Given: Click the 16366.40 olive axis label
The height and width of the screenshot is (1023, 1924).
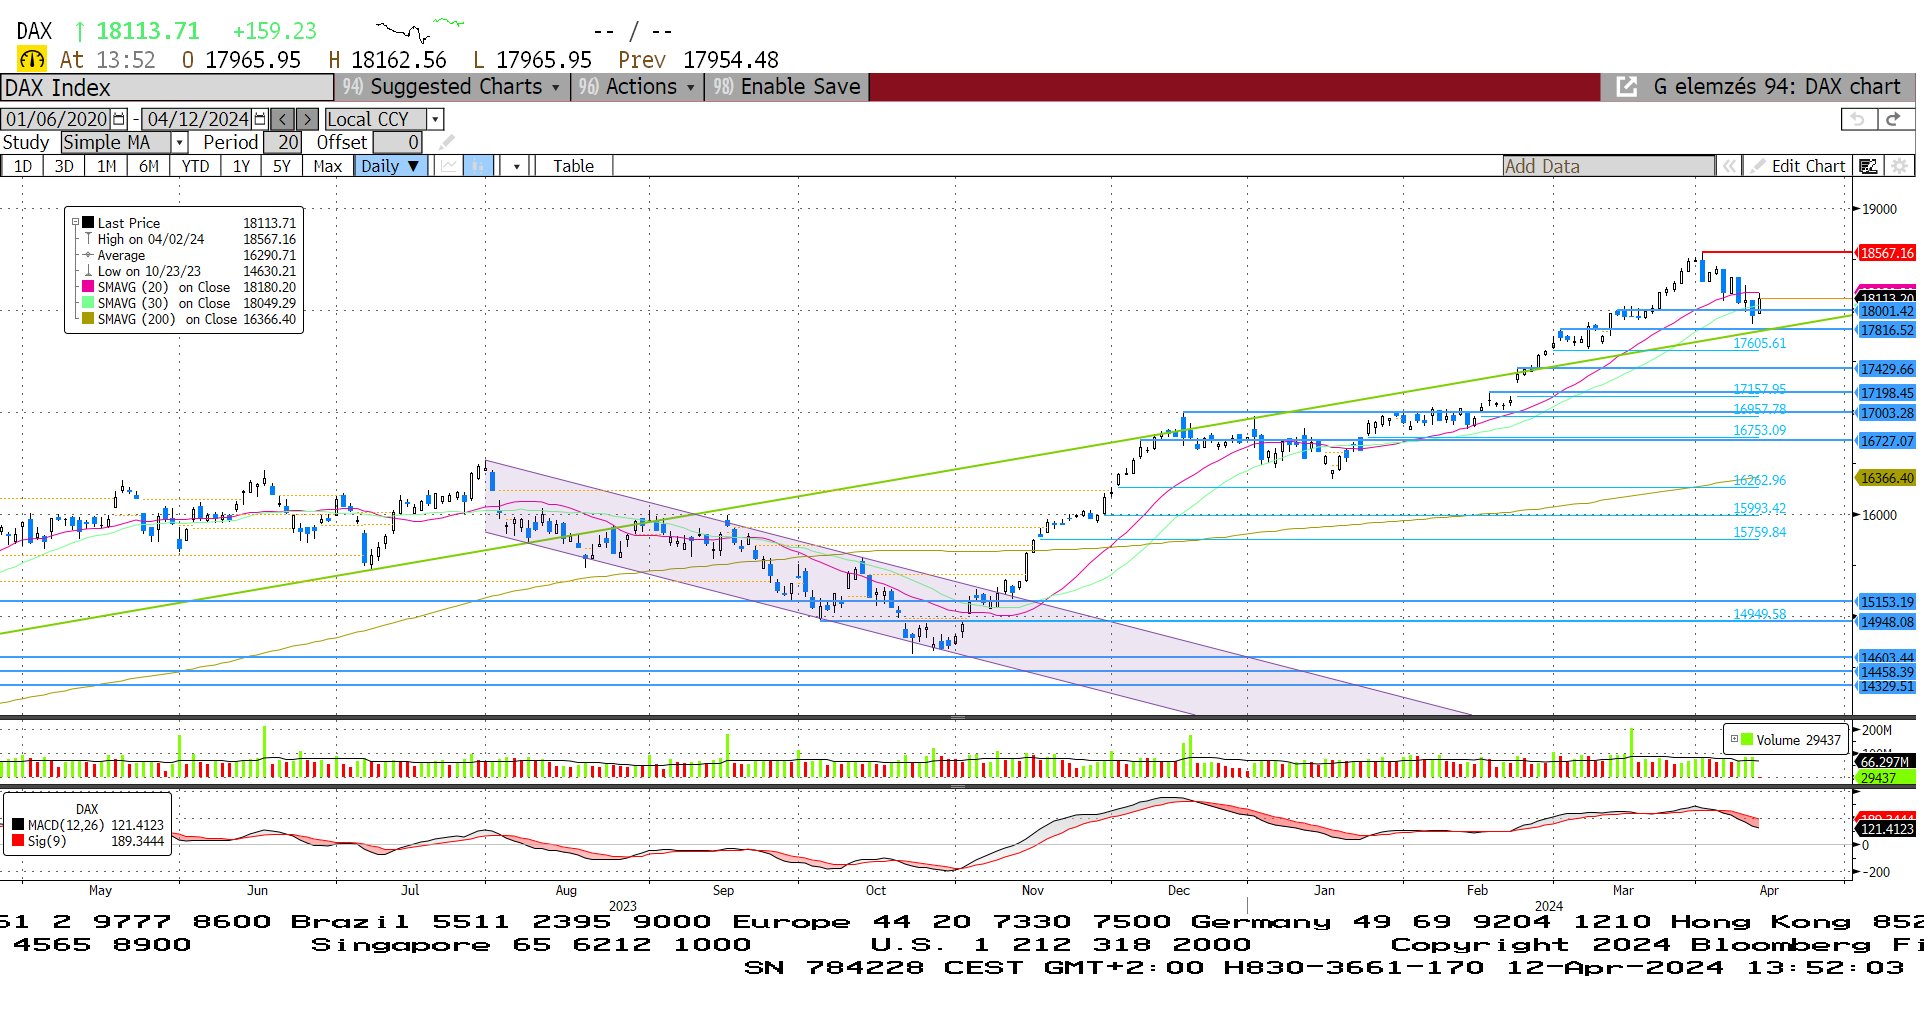Looking at the screenshot, I should point(1886,478).
